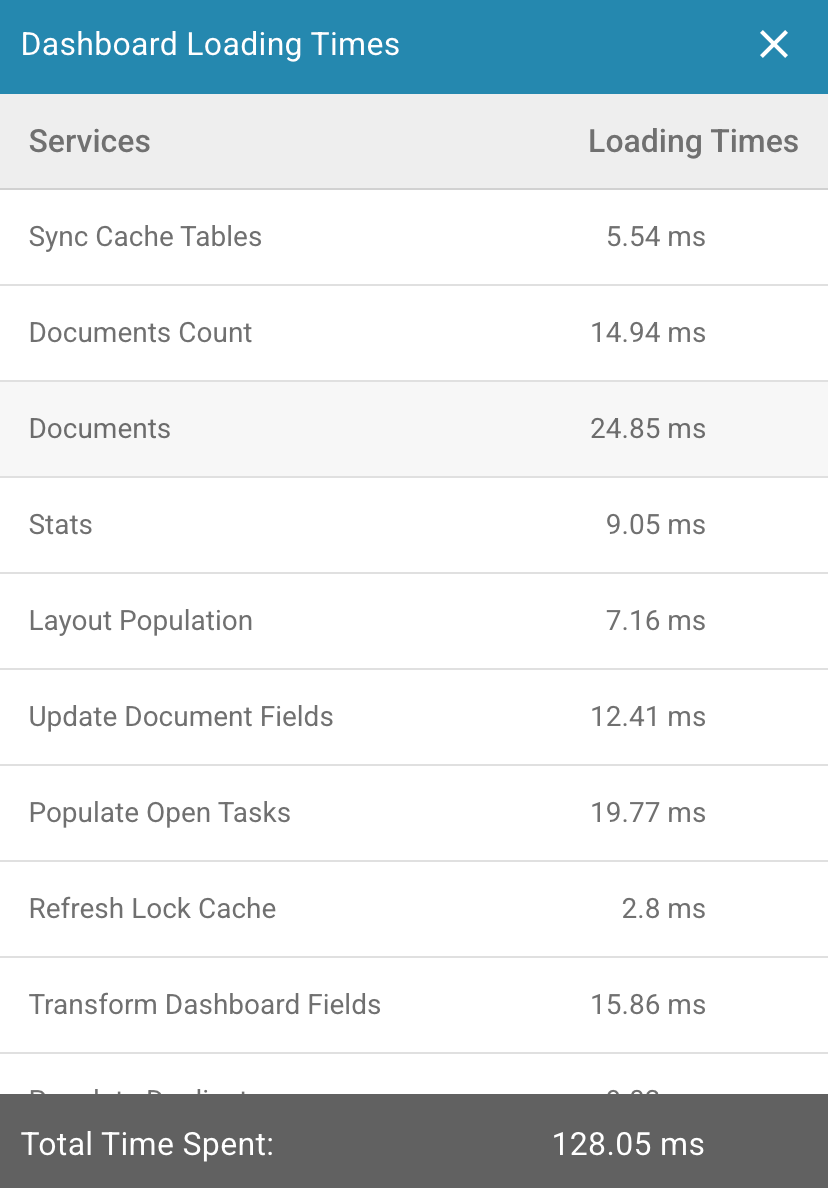Viewport: 828px width, 1188px height.
Task: Click the Documents Count service name
Action: [140, 333]
